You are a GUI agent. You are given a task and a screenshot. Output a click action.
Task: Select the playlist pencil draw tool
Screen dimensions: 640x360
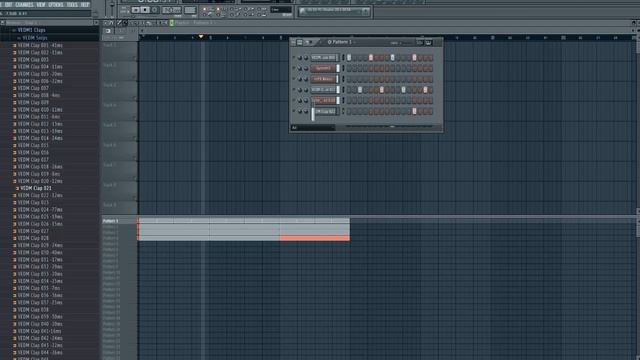(119, 23)
